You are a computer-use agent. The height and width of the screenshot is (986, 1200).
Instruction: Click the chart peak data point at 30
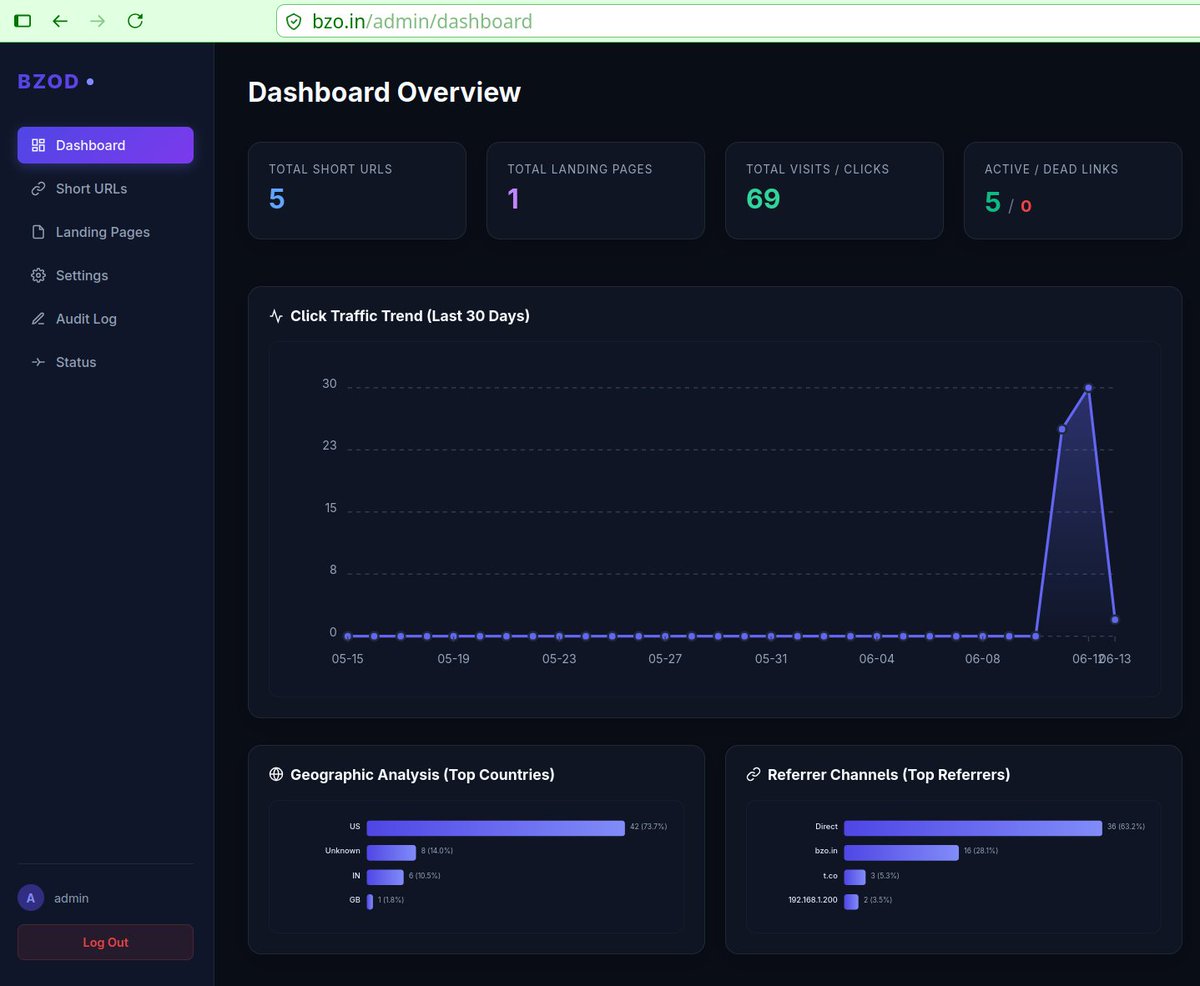pyautogui.click(x=1089, y=387)
